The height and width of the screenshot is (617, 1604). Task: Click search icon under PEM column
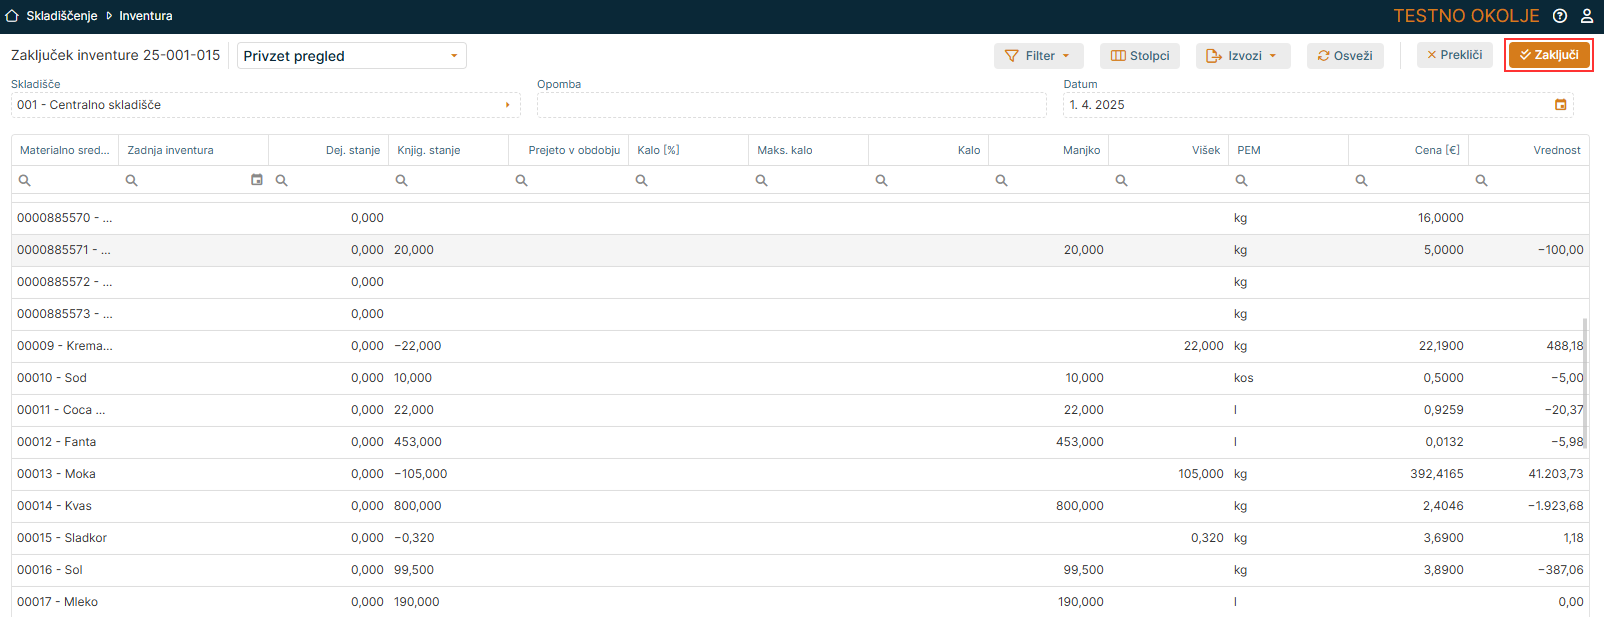[1241, 181]
